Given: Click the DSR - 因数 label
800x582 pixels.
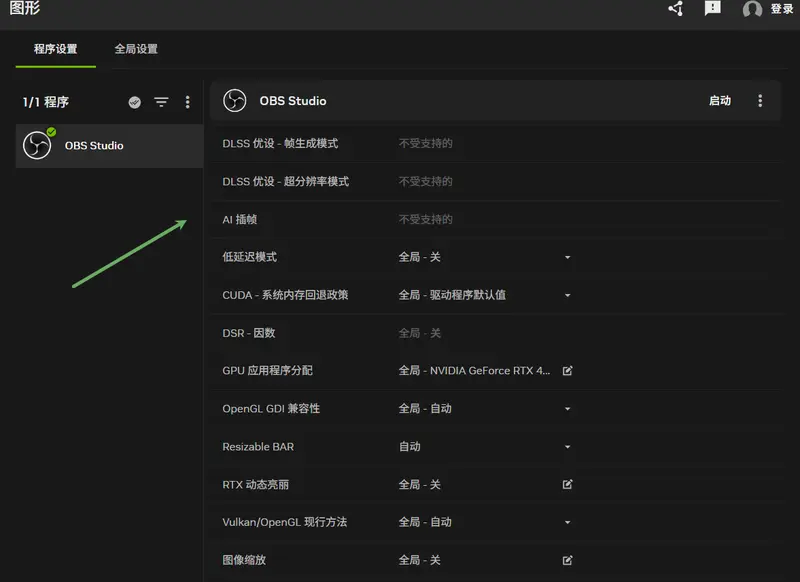Looking at the screenshot, I should [x=249, y=333].
